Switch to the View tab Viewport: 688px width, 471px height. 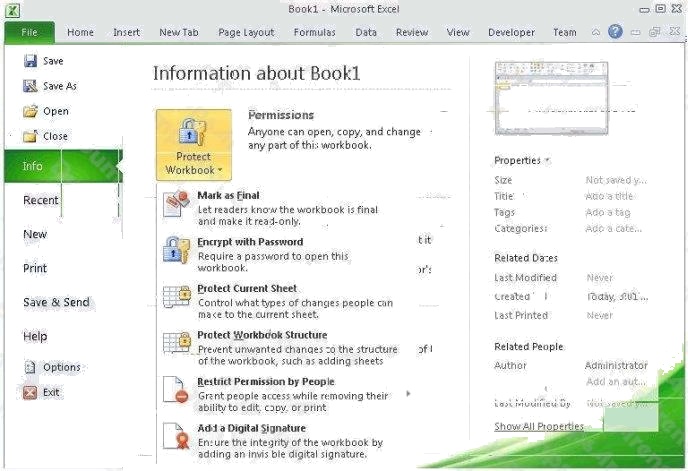click(x=458, y=32)
